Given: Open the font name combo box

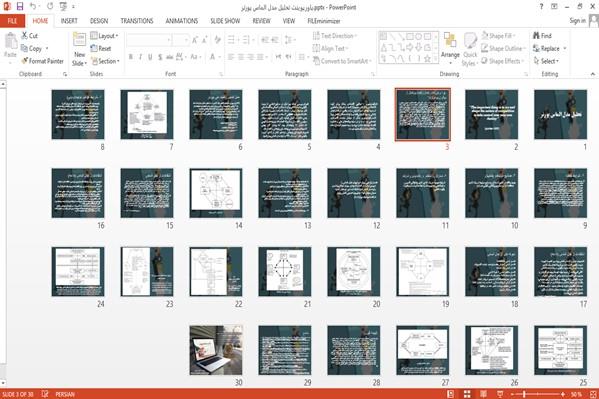Looking at the screenshot, I should coord(149,40).
